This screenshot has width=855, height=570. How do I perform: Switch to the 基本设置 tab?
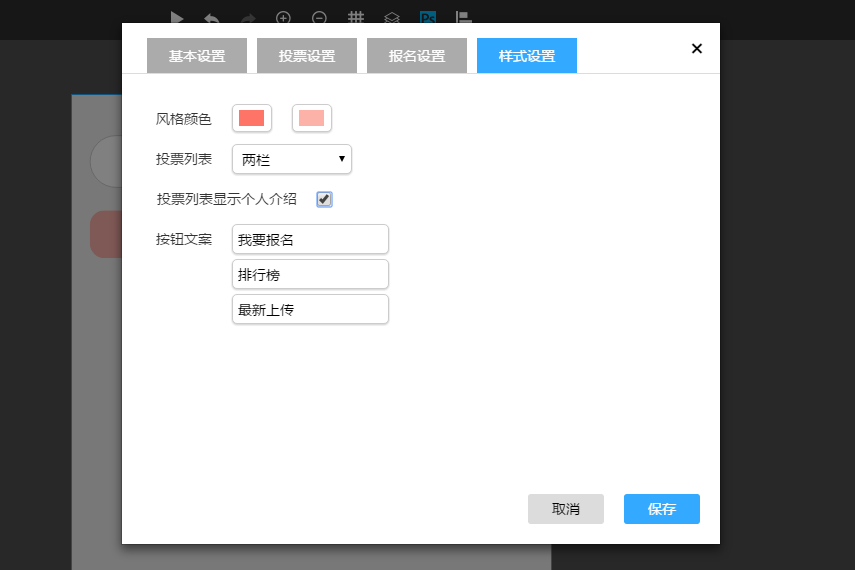pyautogui.click(x=197, y=56)
